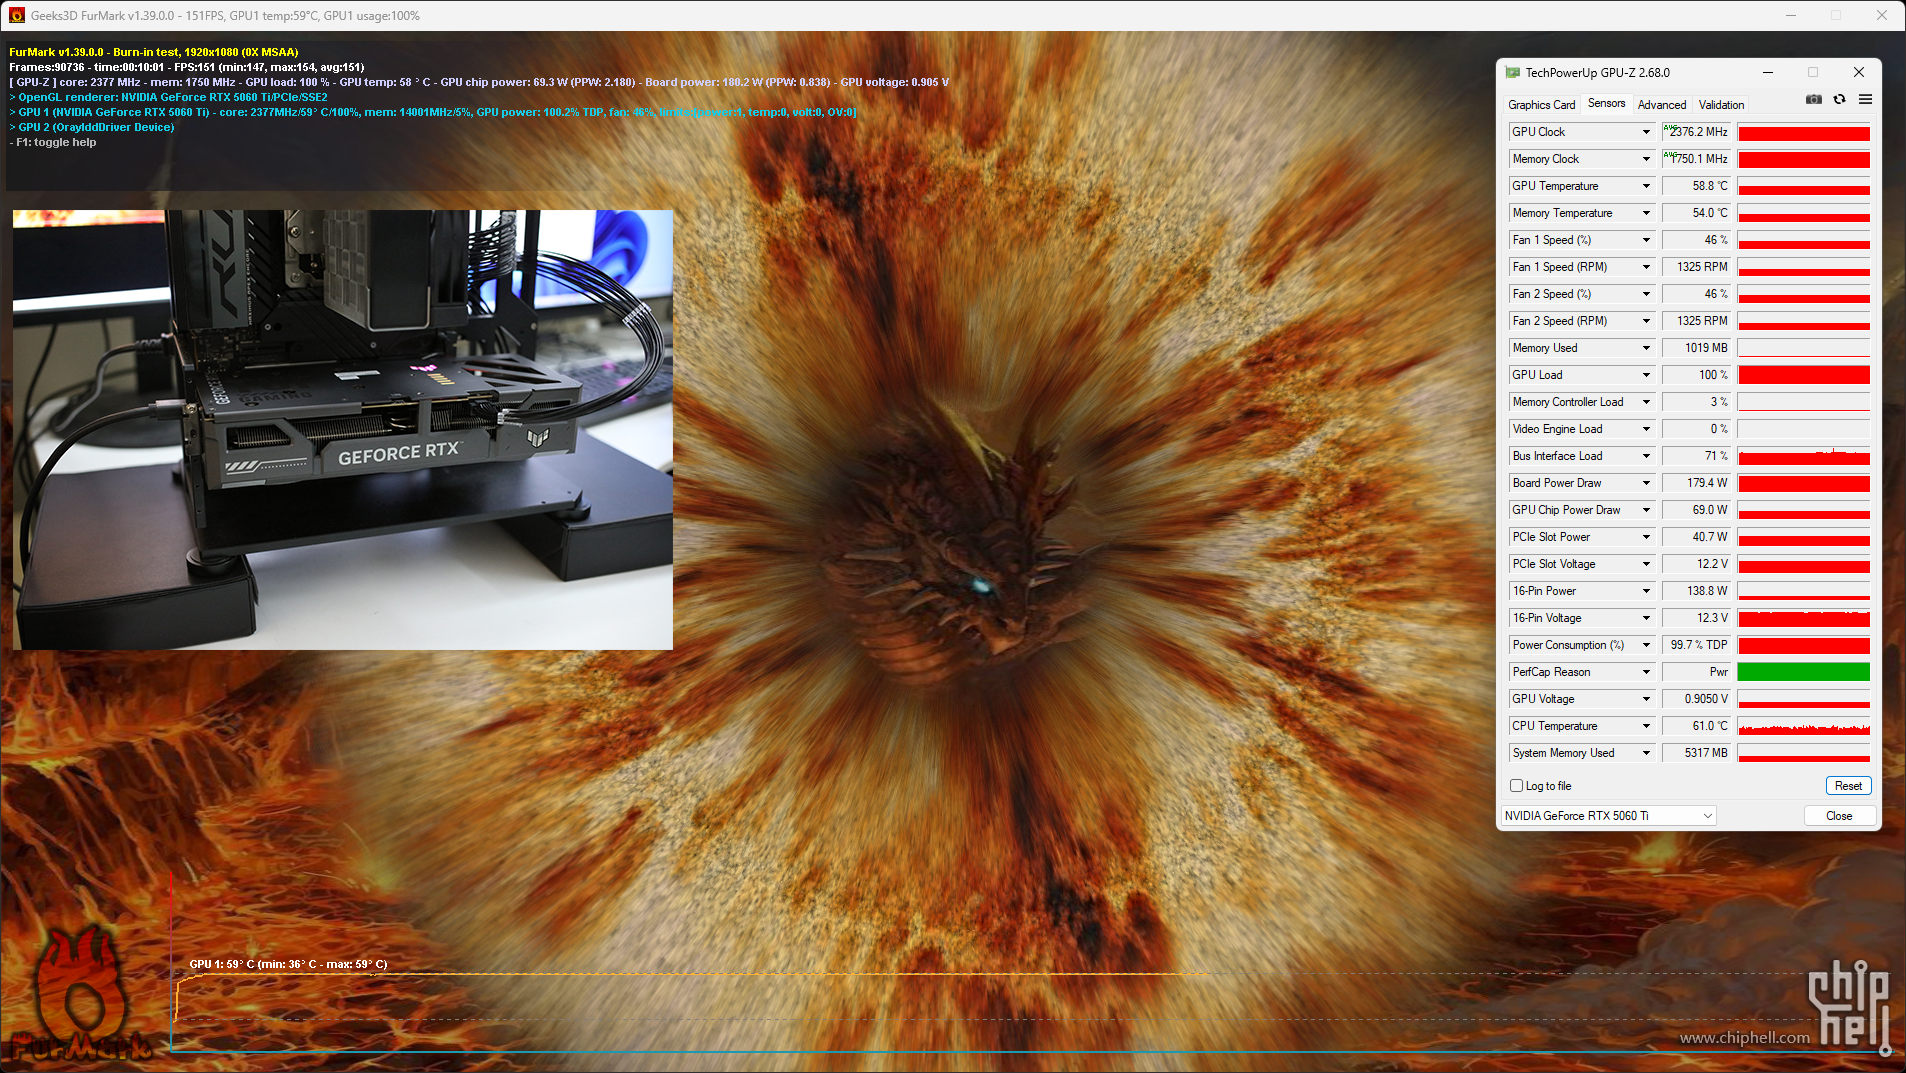This screenshot has height=1073, width=1906.
Task: Take a GPU-Z screenshot with camera icon
Action: coord(1813,100)
